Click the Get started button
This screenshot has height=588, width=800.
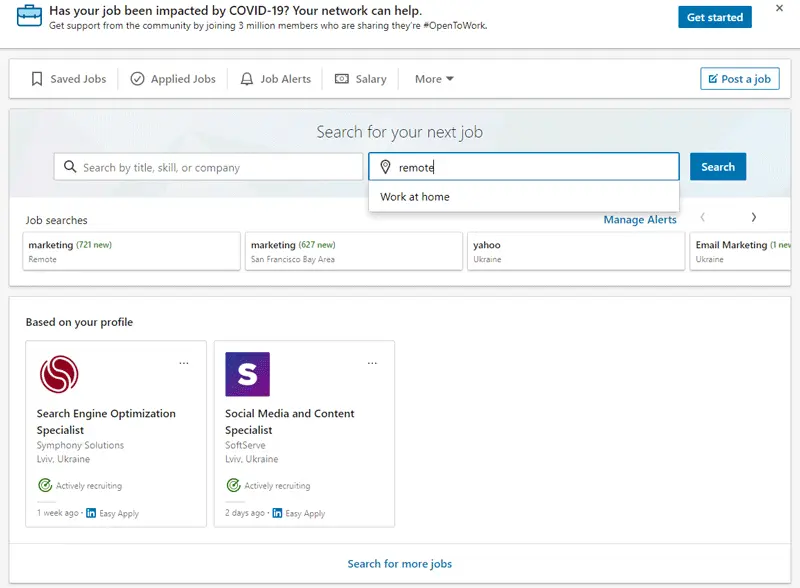click(715, 17)
